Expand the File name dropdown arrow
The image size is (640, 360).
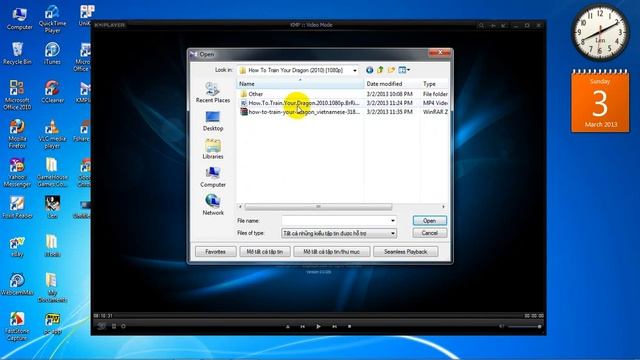[393, 220]
